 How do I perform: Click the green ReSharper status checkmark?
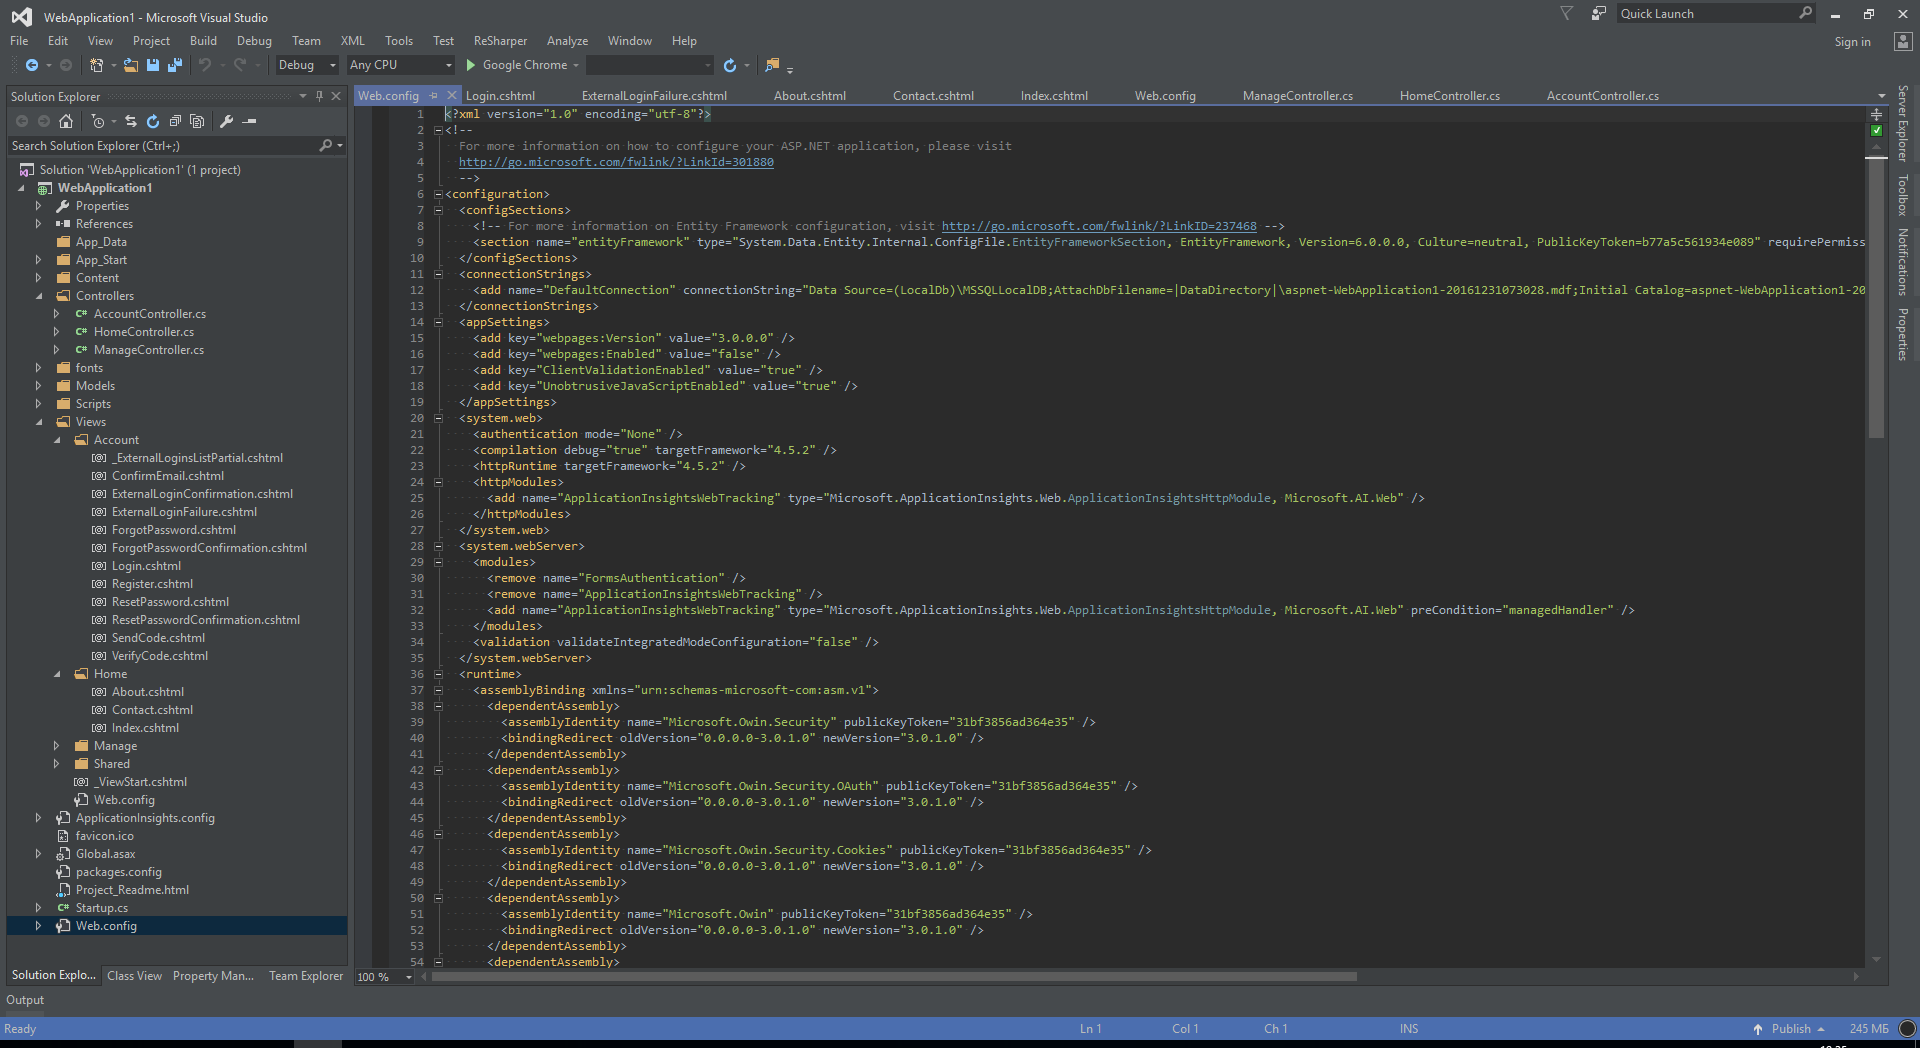coord(1876,130)
